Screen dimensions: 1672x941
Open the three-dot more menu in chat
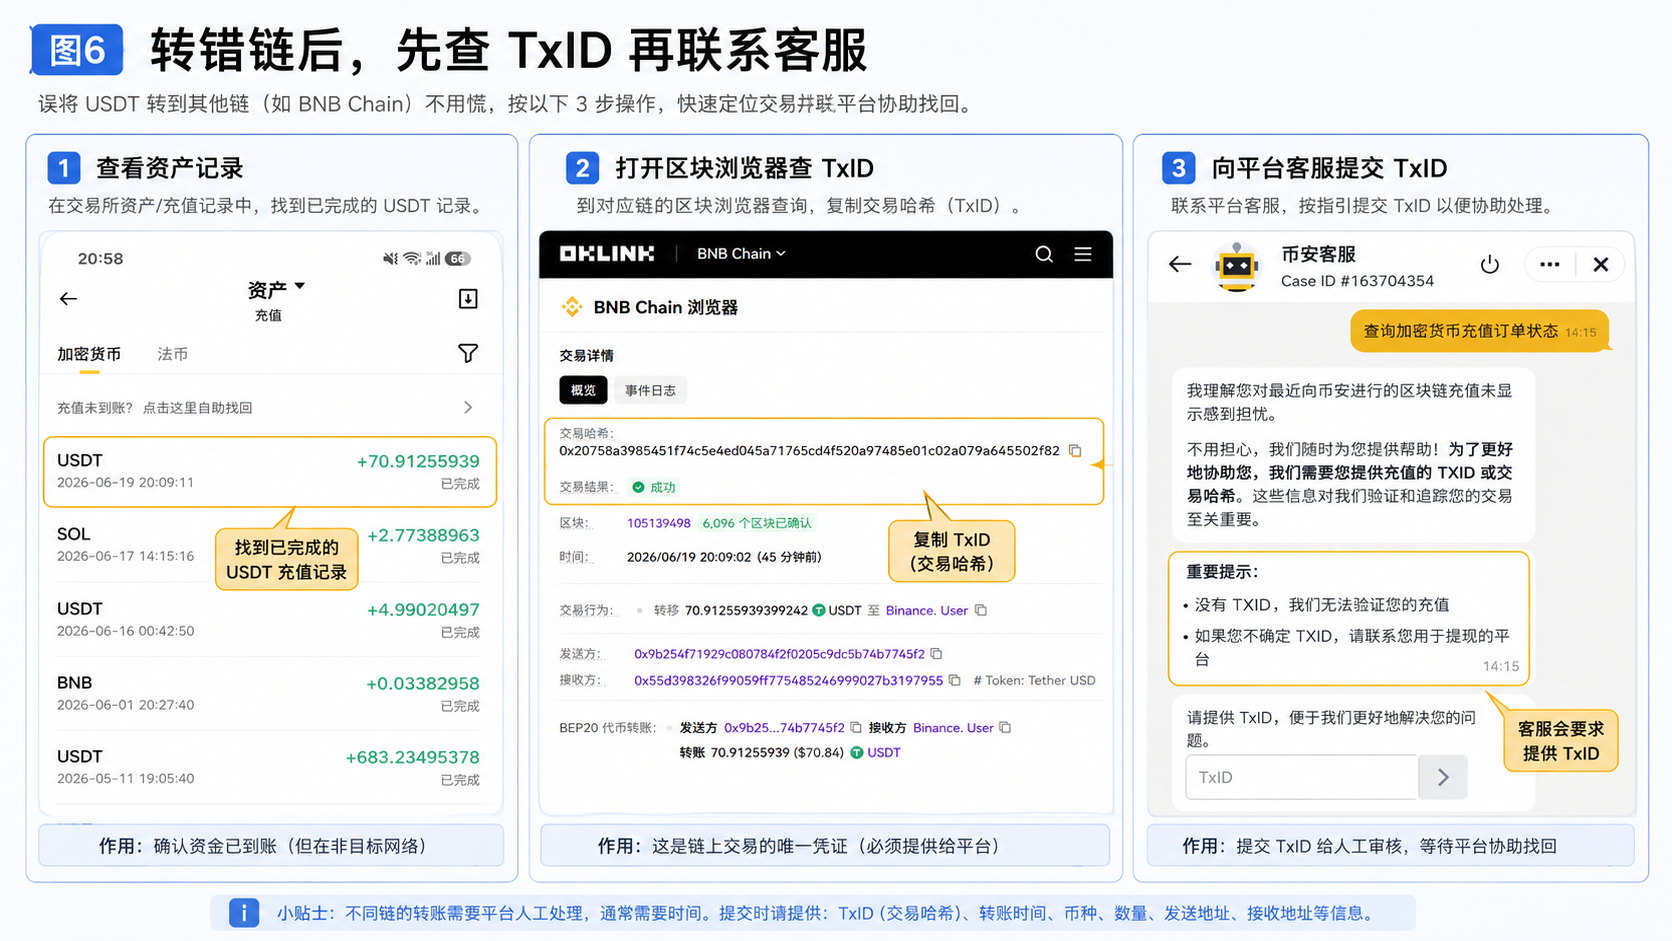click(1550, 264)
